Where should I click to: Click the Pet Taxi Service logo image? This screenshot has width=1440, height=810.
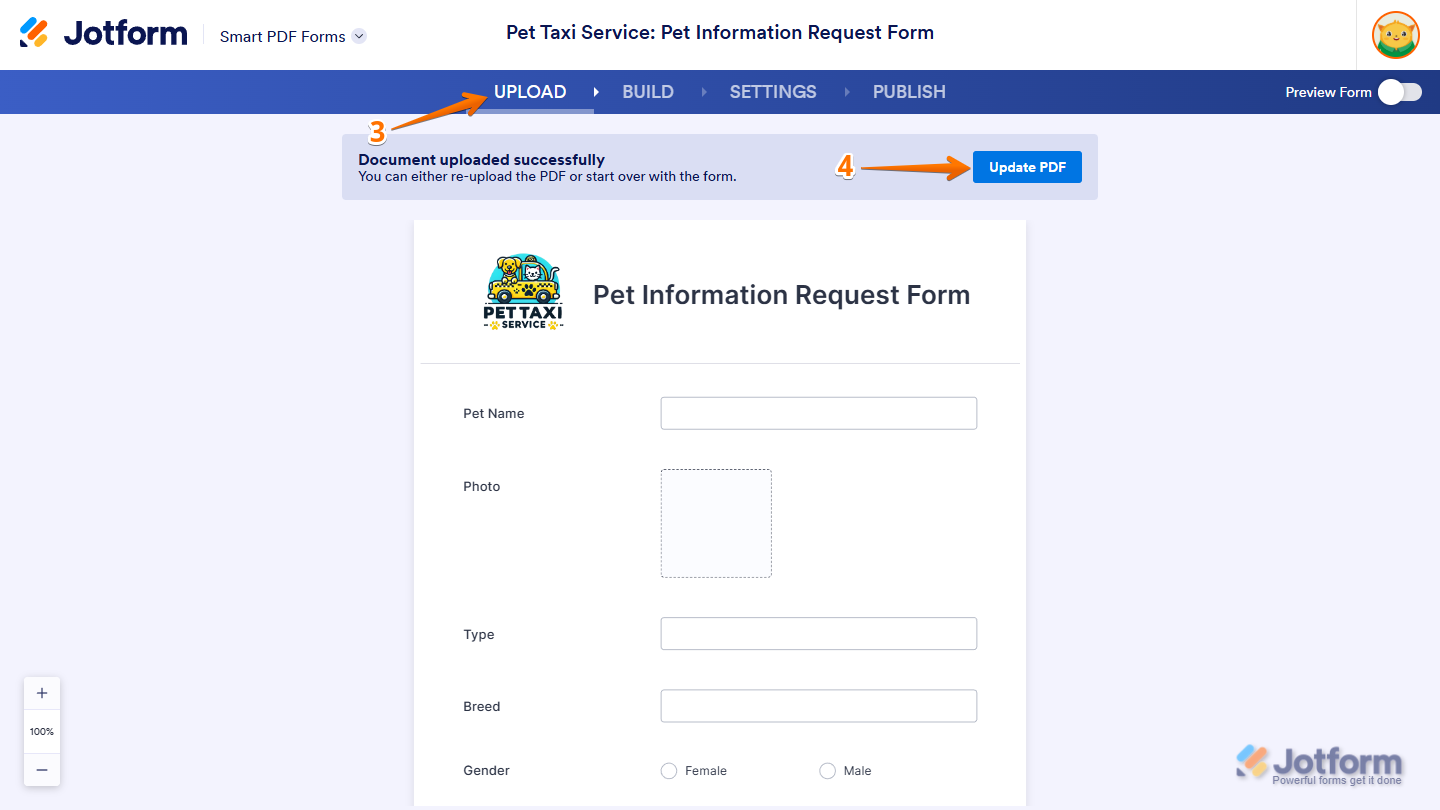click(x=523, y=293)
